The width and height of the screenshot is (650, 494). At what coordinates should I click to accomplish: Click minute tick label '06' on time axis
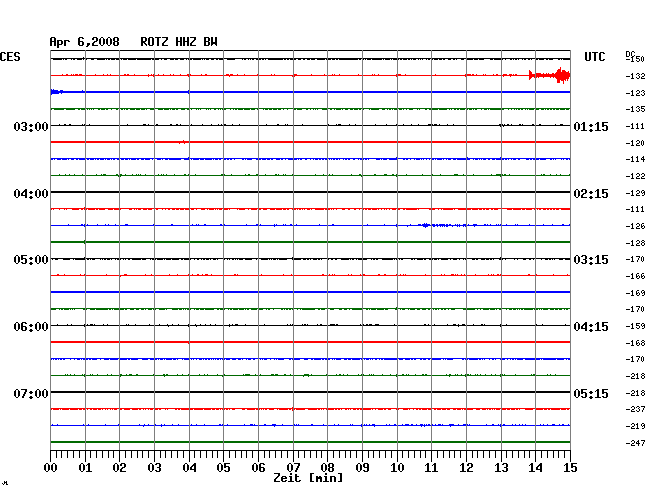click(x=258, y=468)
